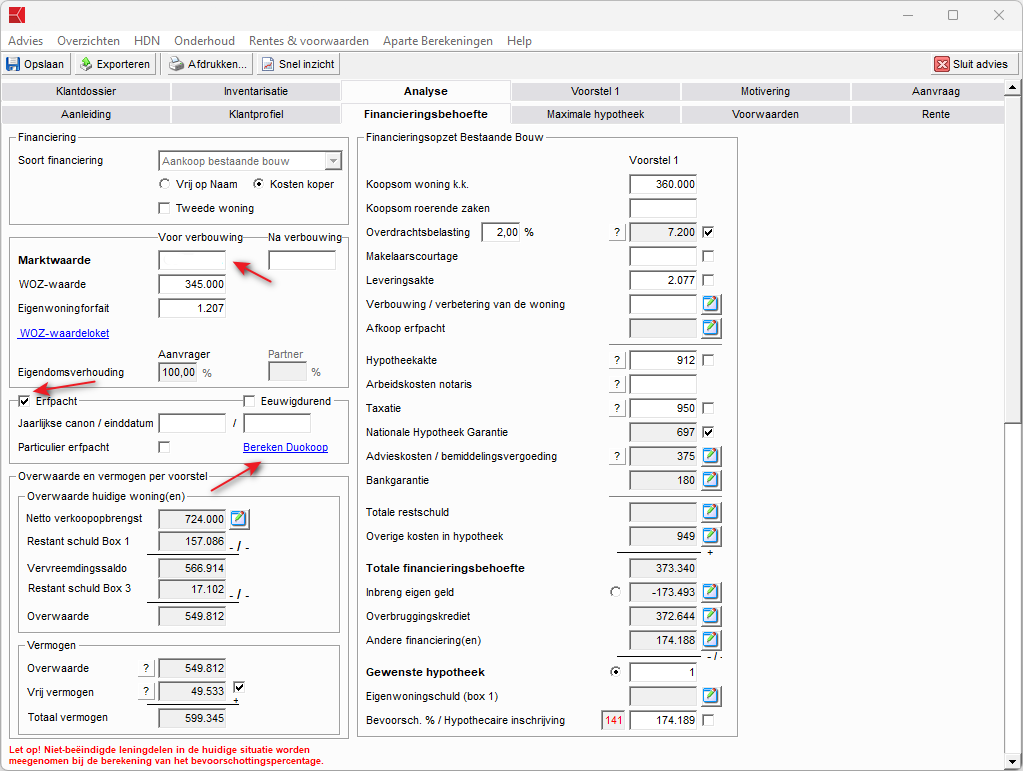Edit Overige kosten in hypotheek
This screenshot has width=1023, height=771.
pos(711,536)
